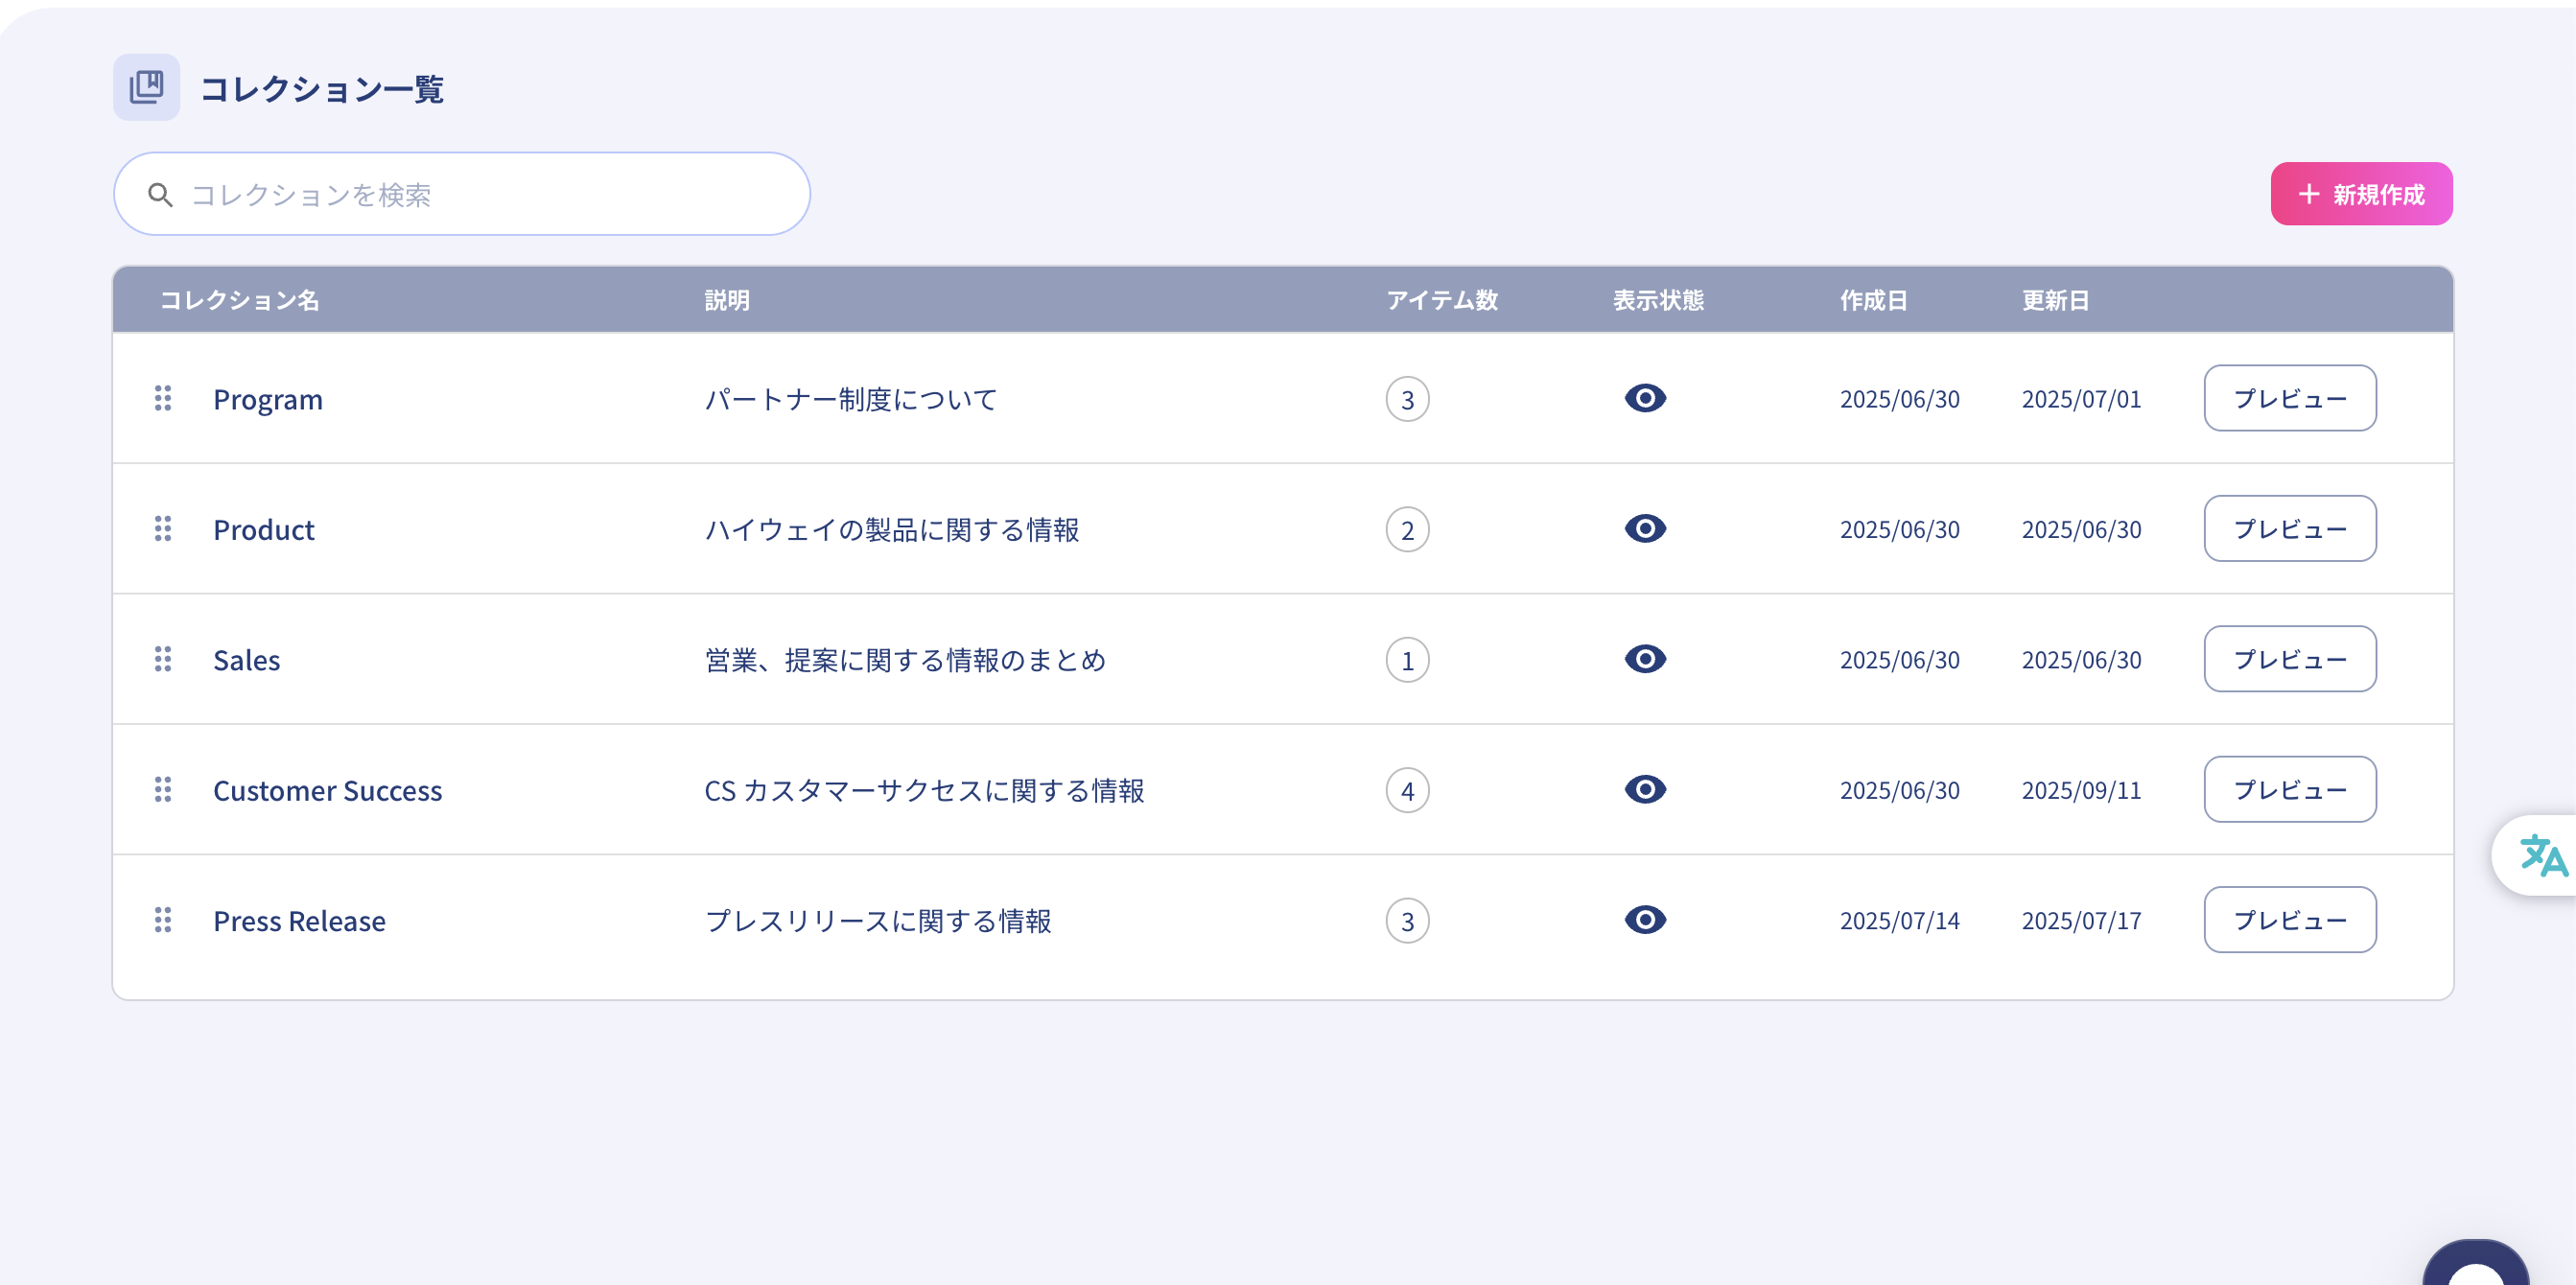Click the search magnifier icon
2576x1285 pixels.
160,194
